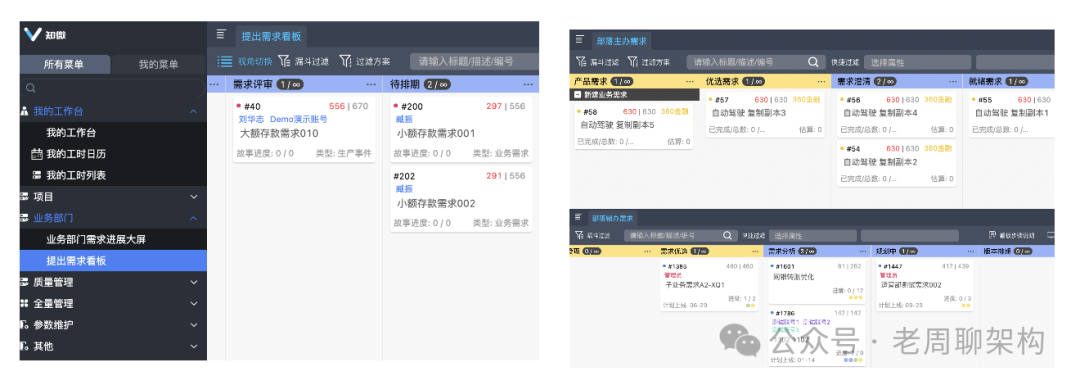The height and width of the screenshot is (385, 1080).
Task: Click the 看板步骤说明 document icon
Action: (993, 236)
